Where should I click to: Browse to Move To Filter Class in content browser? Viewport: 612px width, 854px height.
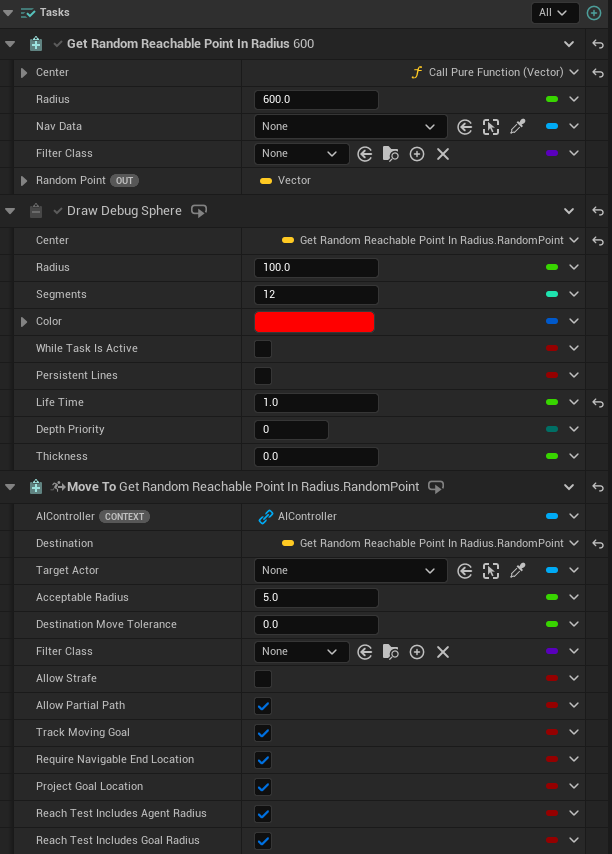tap(390, 652)
